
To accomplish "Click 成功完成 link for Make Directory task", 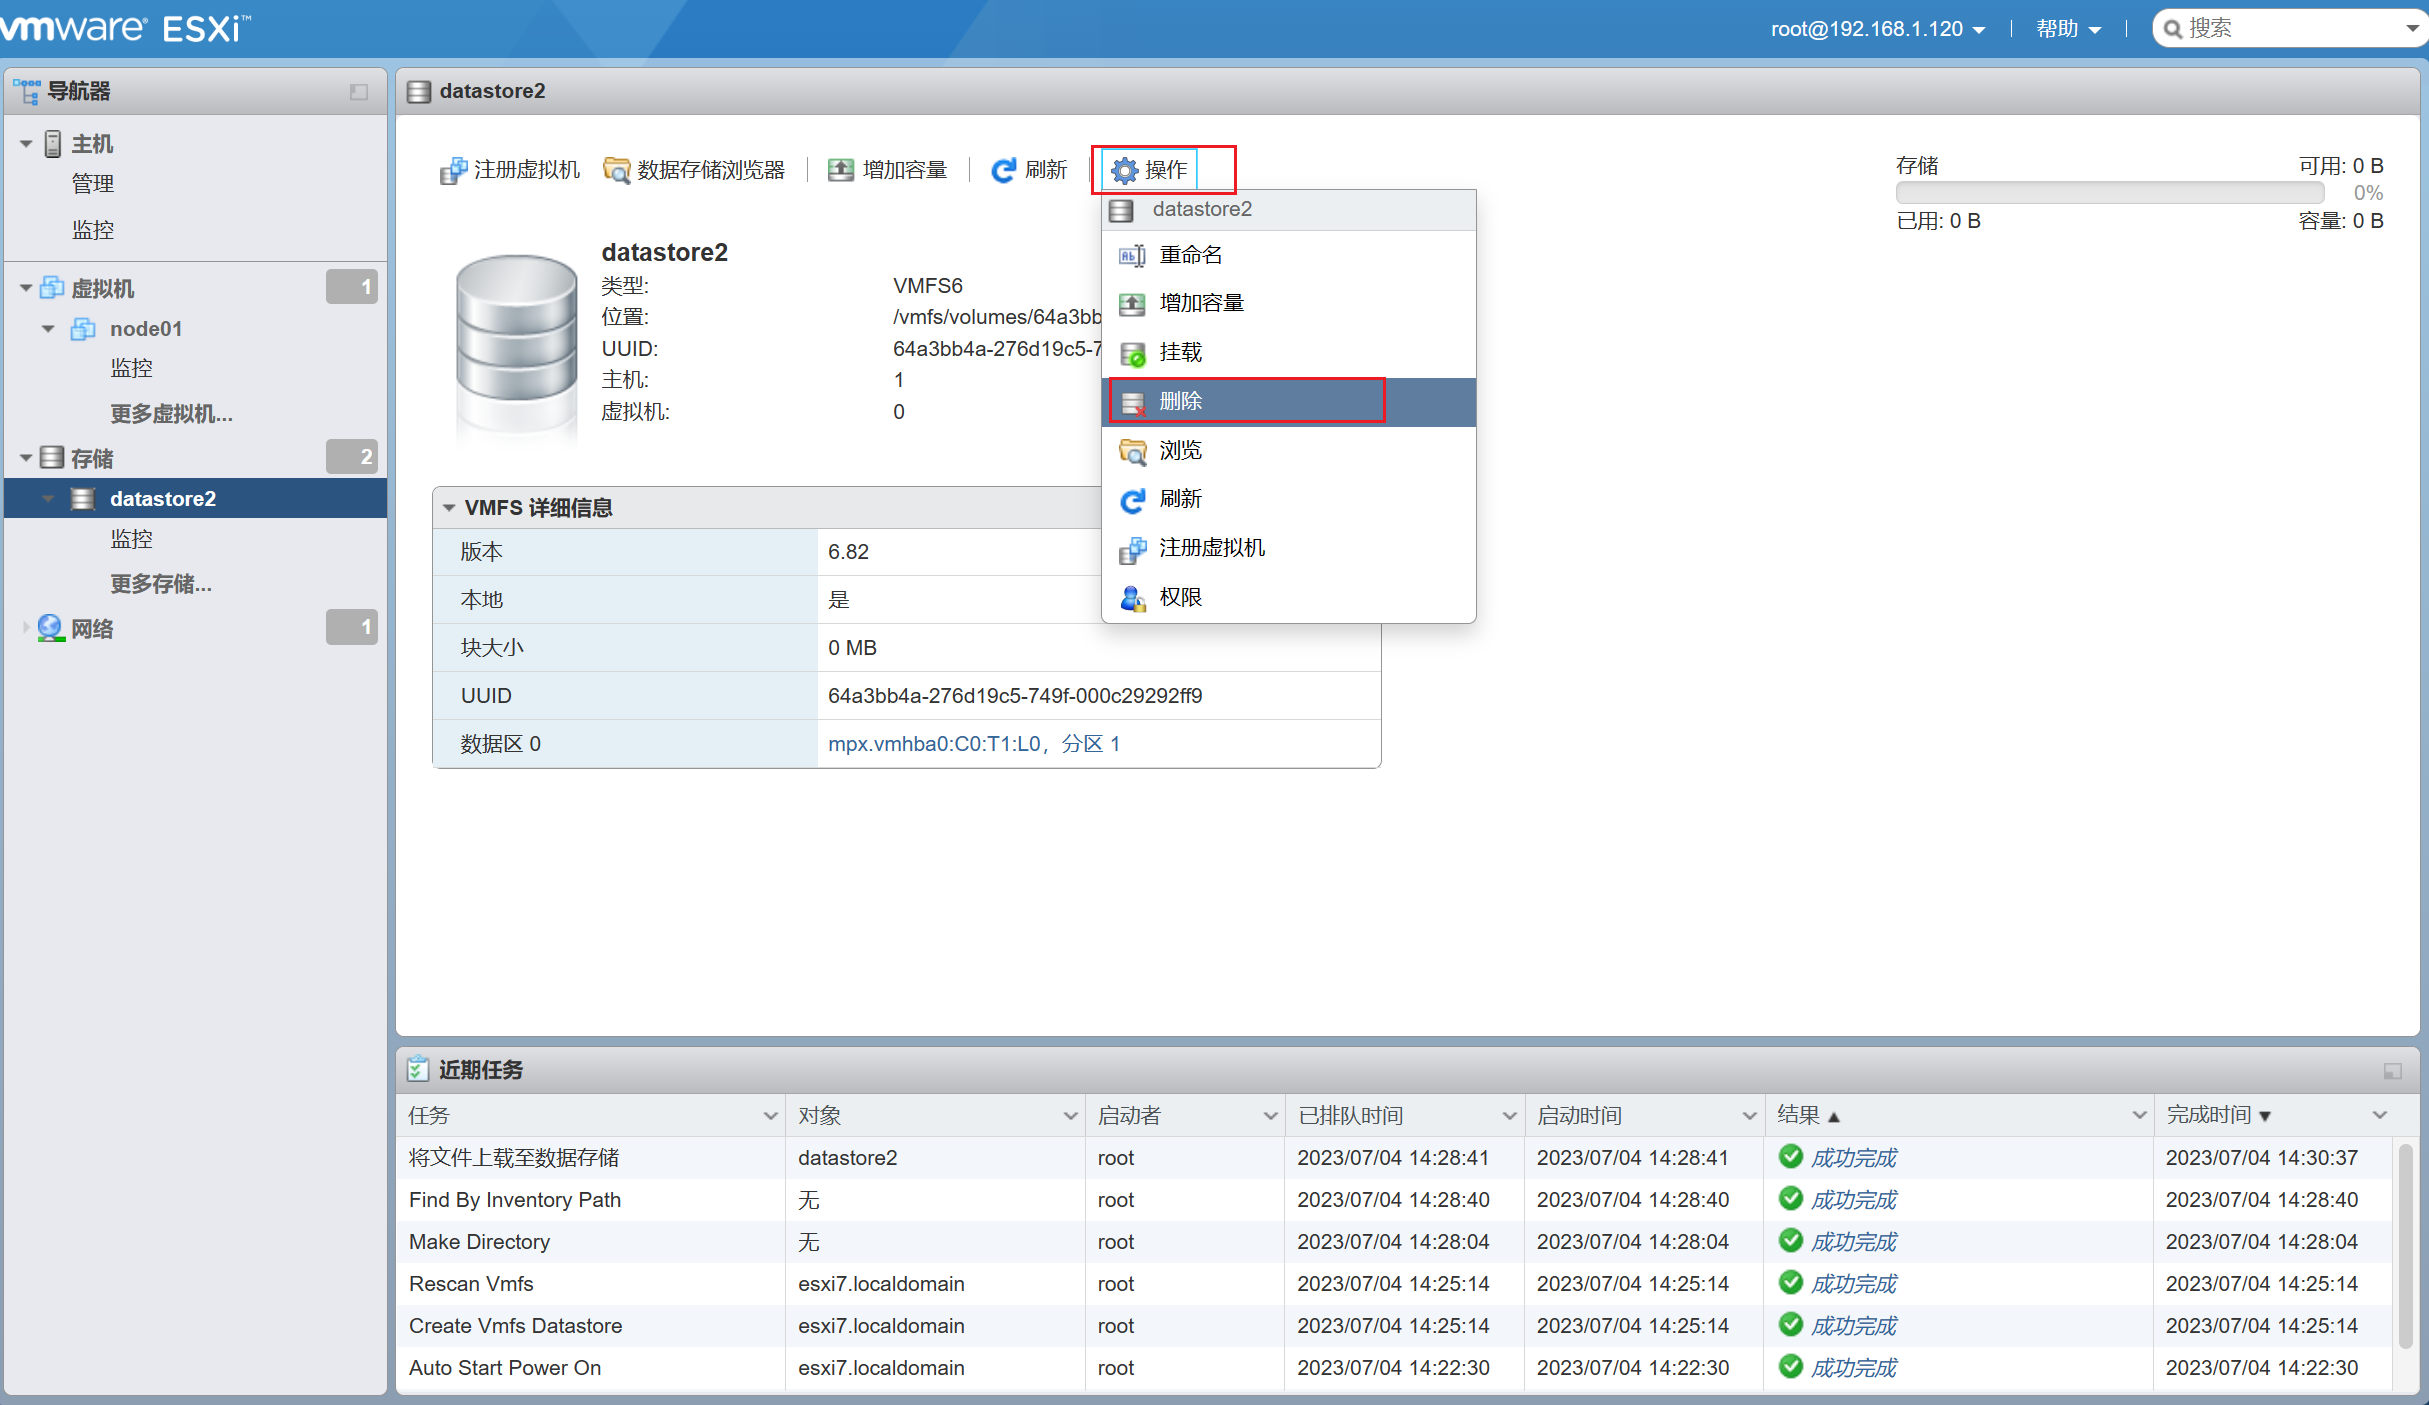I will (1854, 1242).
